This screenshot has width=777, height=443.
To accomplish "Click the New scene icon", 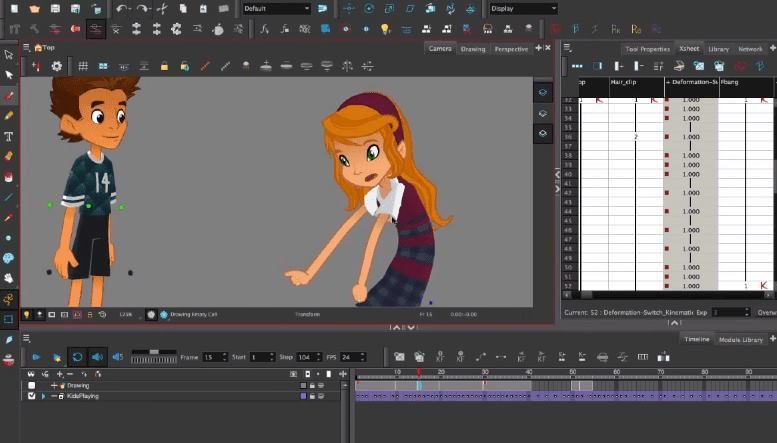I will [x=14, y=8].
